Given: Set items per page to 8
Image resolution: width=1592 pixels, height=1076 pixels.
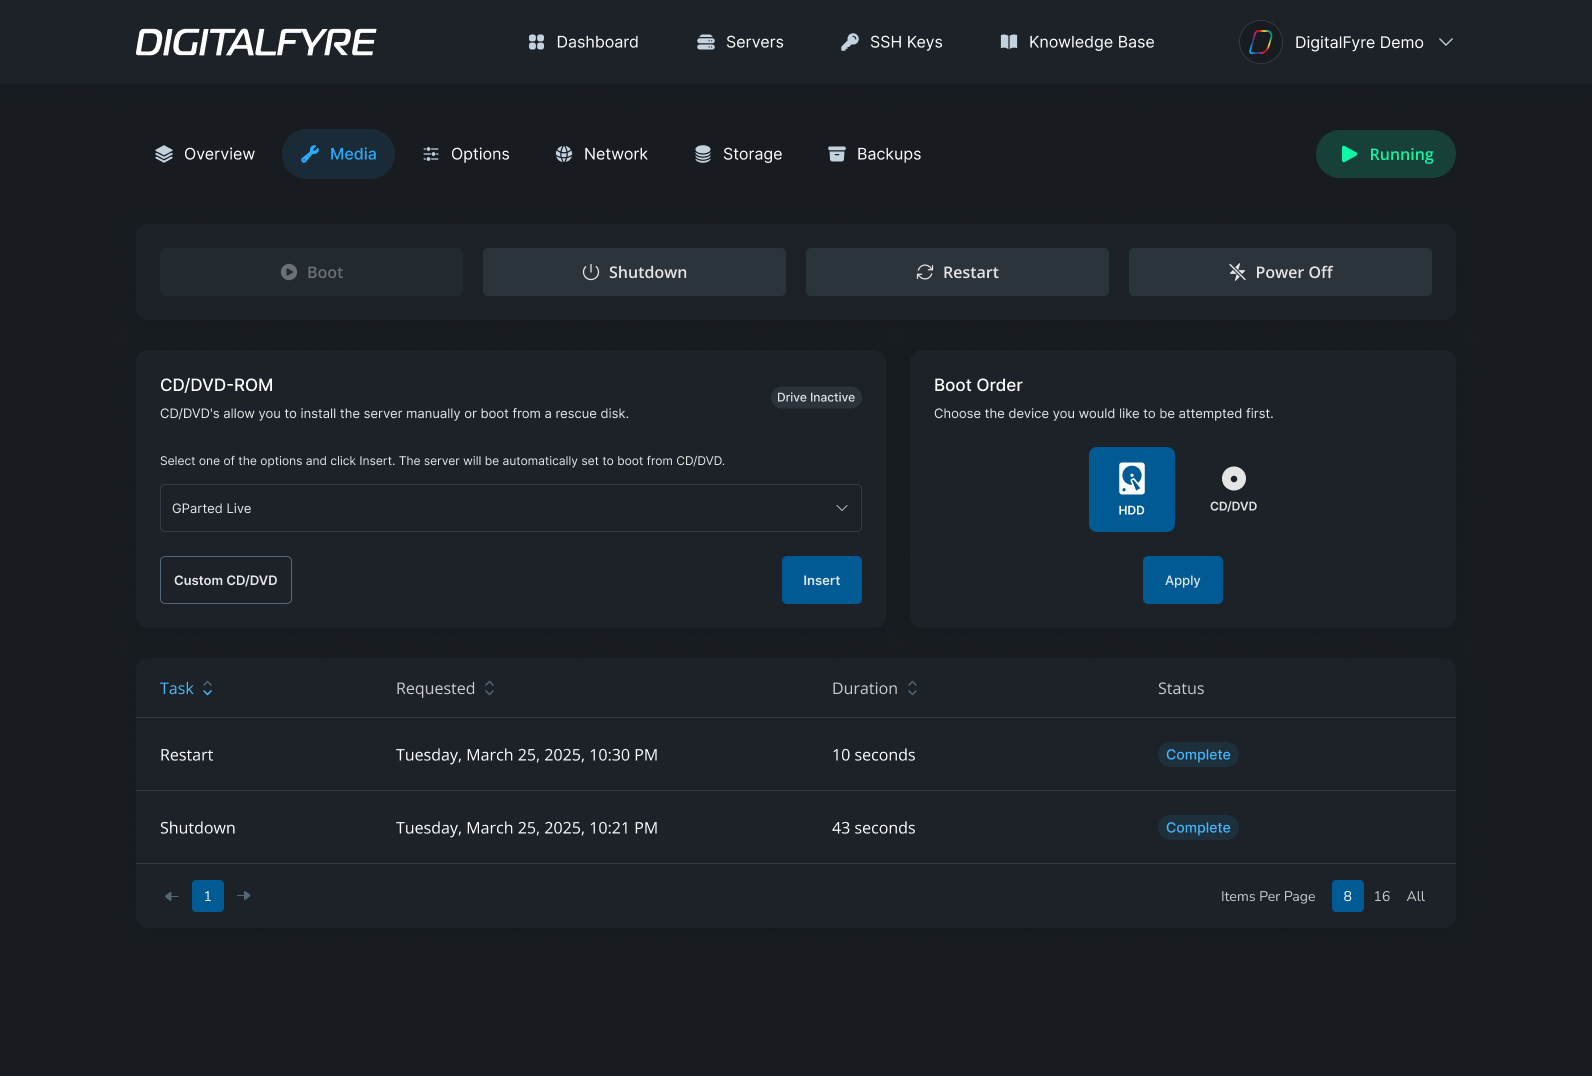Looking at the screenshot, I should pyautogui.click(x=1348, y=896).
